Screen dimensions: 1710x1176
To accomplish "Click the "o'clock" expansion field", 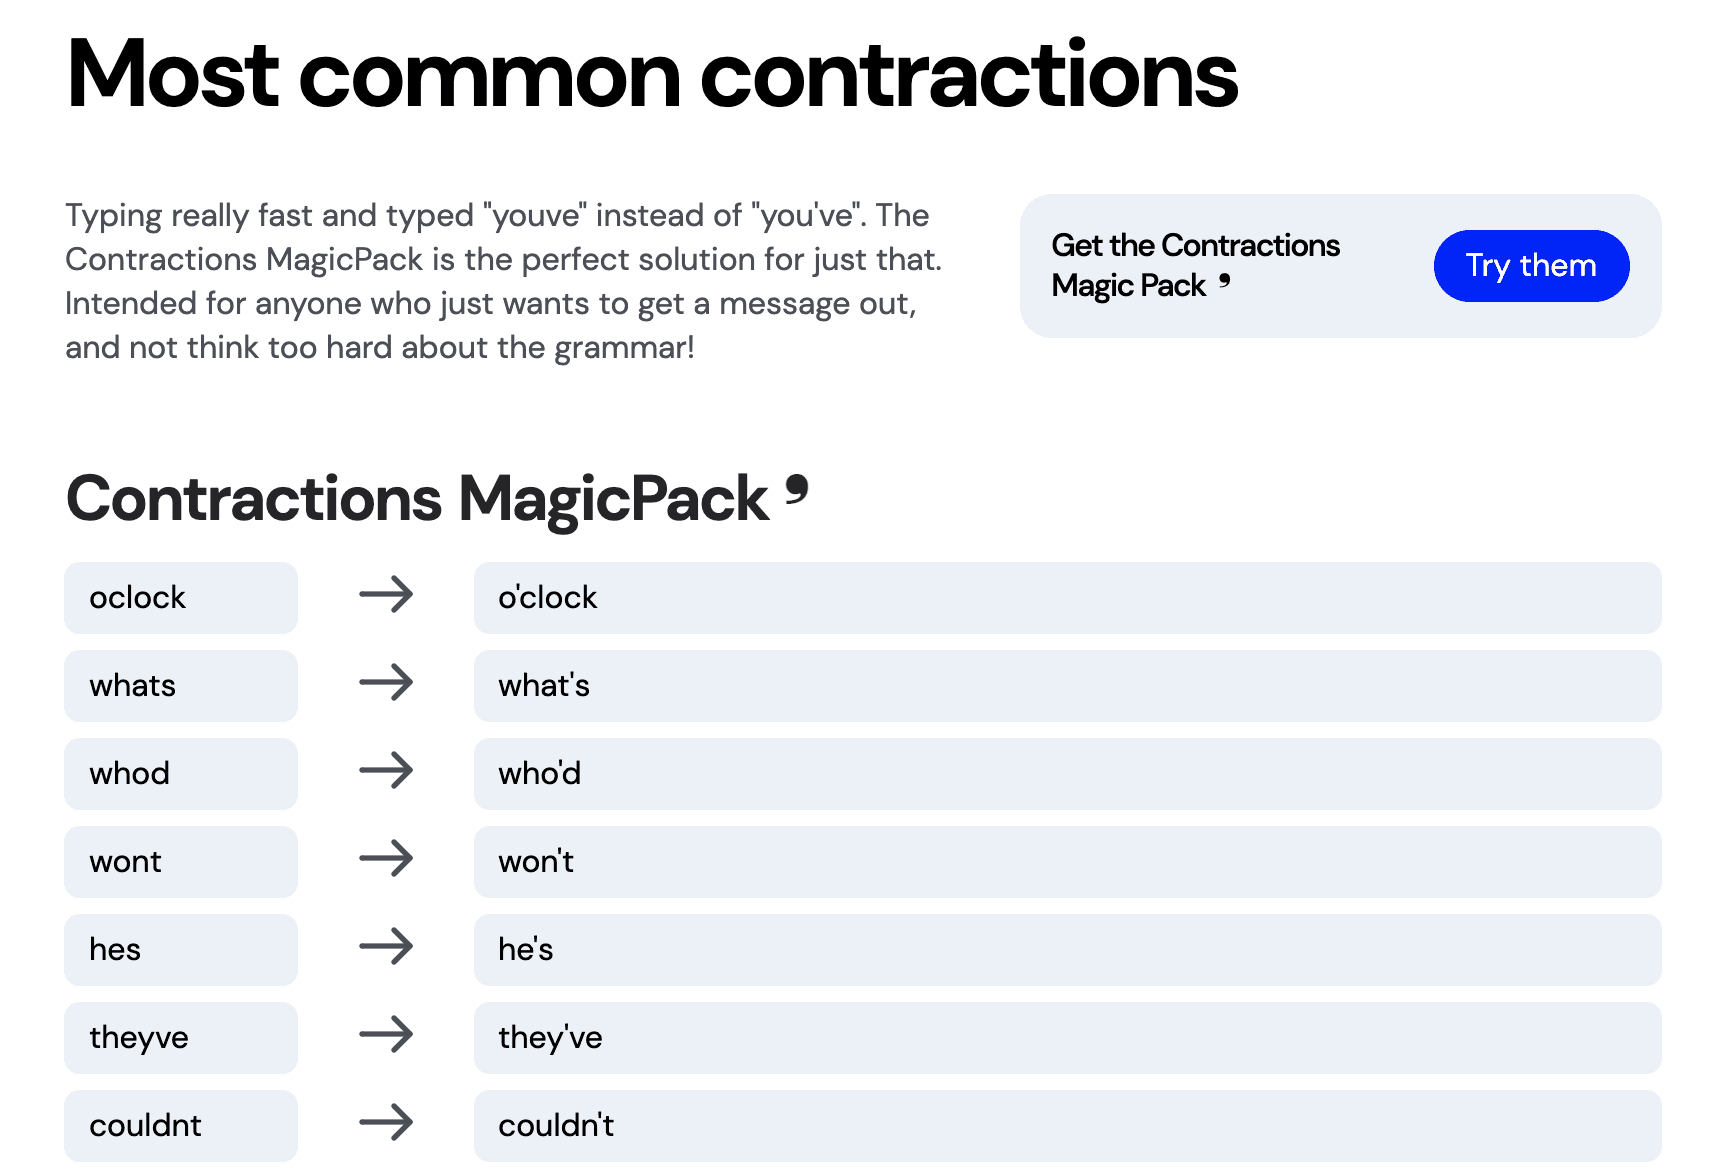I will (x=1067, y=598).
